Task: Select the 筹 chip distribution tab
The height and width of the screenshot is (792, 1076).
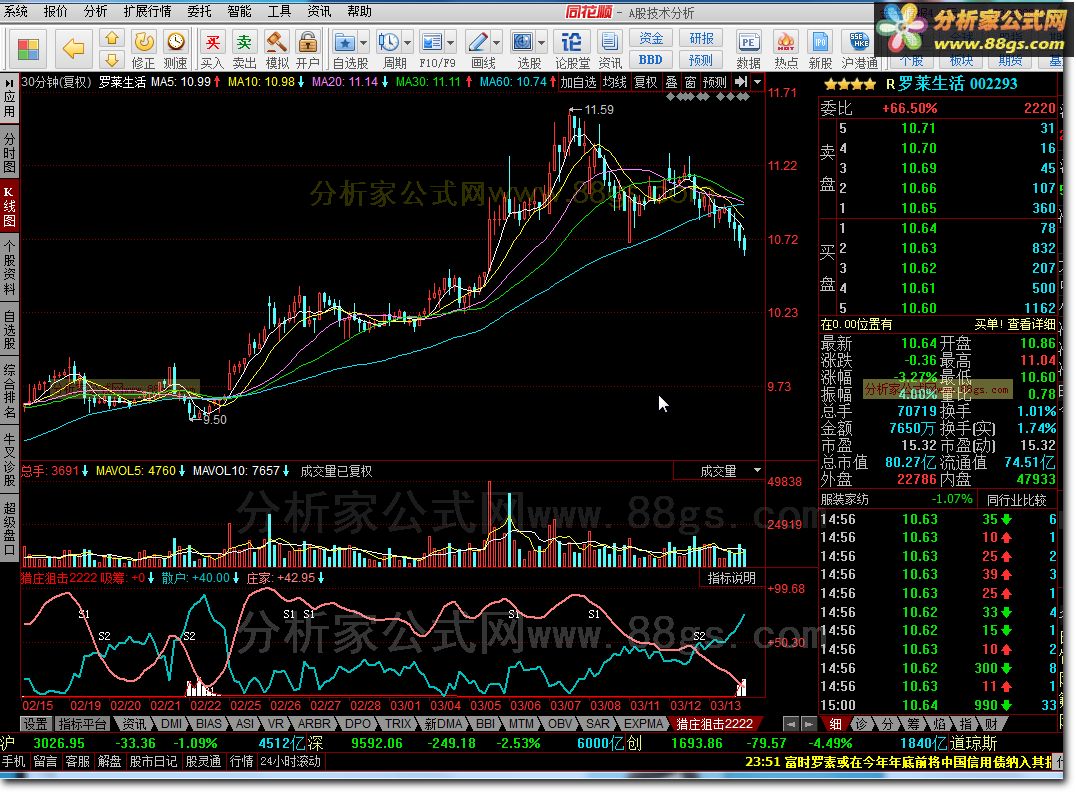Action: tap(913, 723)
